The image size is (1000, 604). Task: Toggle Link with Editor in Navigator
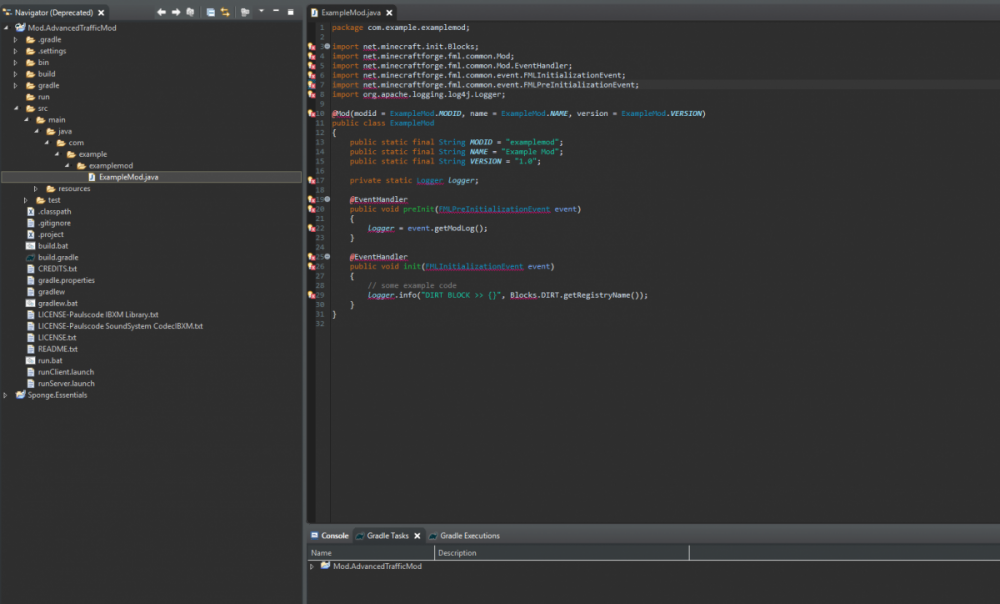225,12
